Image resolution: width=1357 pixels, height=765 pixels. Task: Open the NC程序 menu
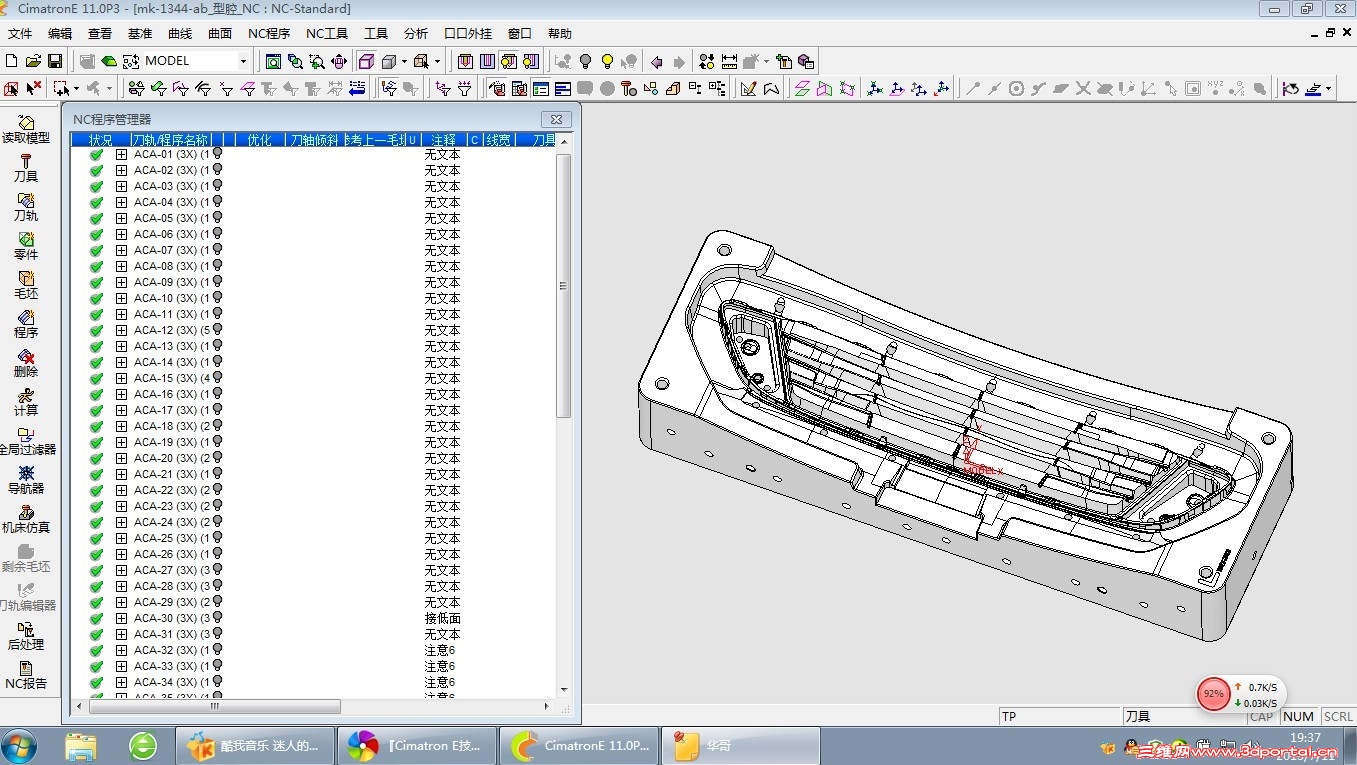coord(269,34)
